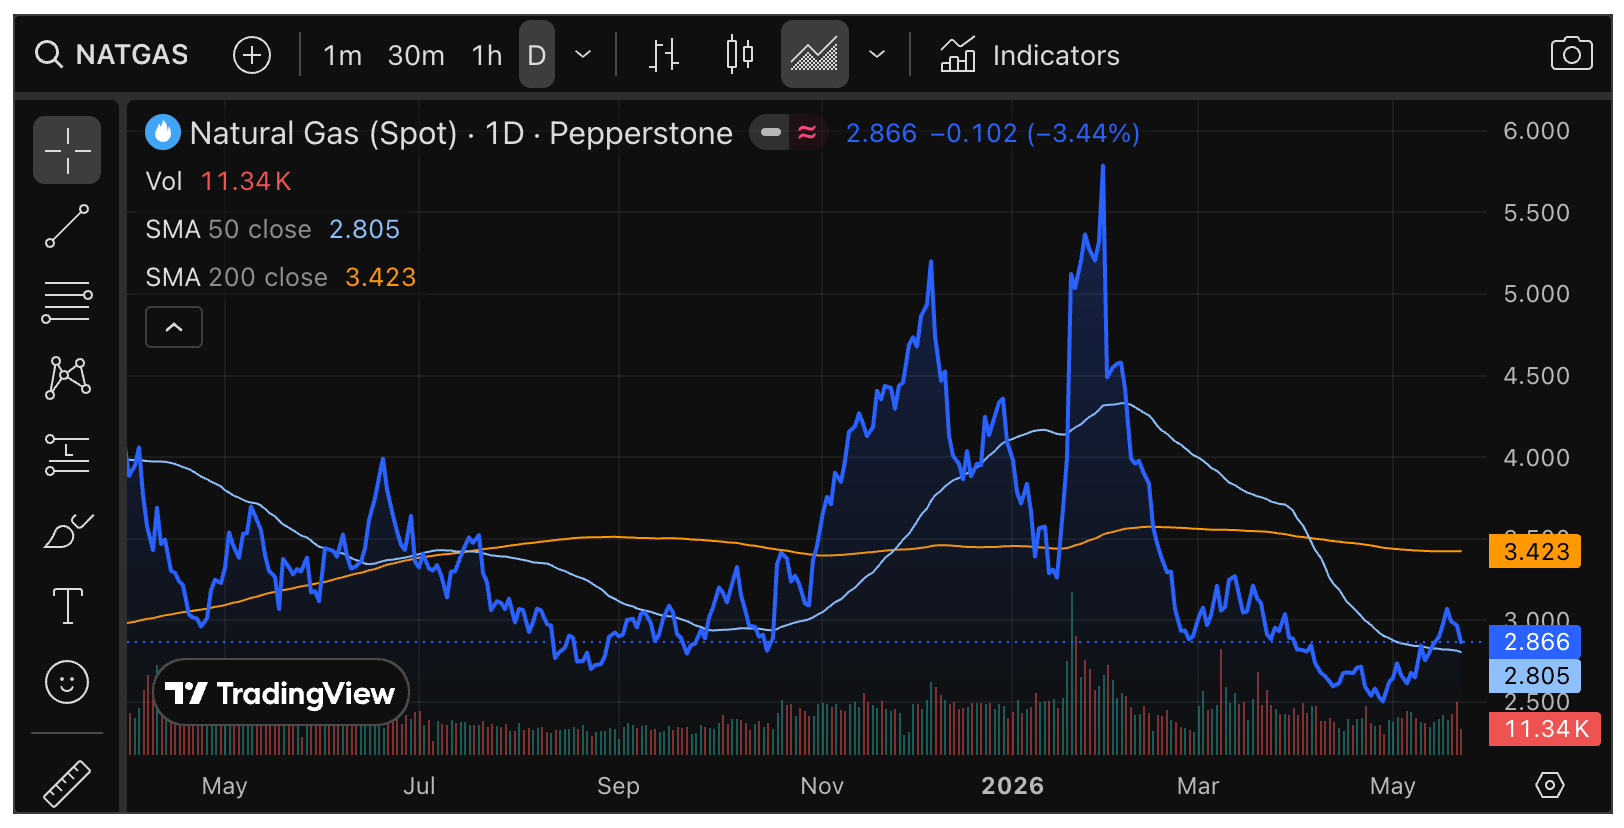This screenshot has height=828, width=1624.
Task: Select the brush drawing tool
Action: click(x=67, y=530)
